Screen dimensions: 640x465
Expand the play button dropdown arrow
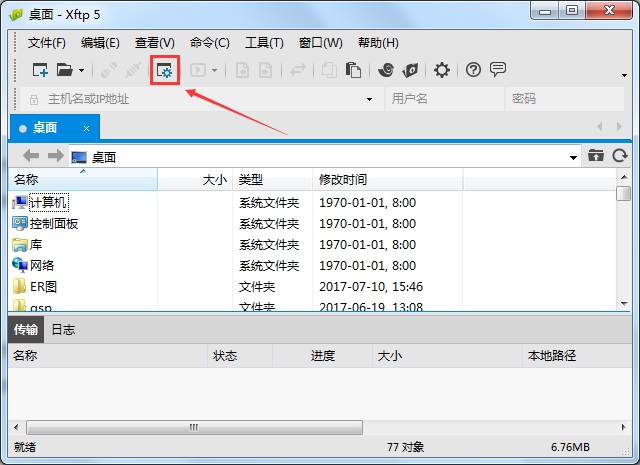point(214,71)
